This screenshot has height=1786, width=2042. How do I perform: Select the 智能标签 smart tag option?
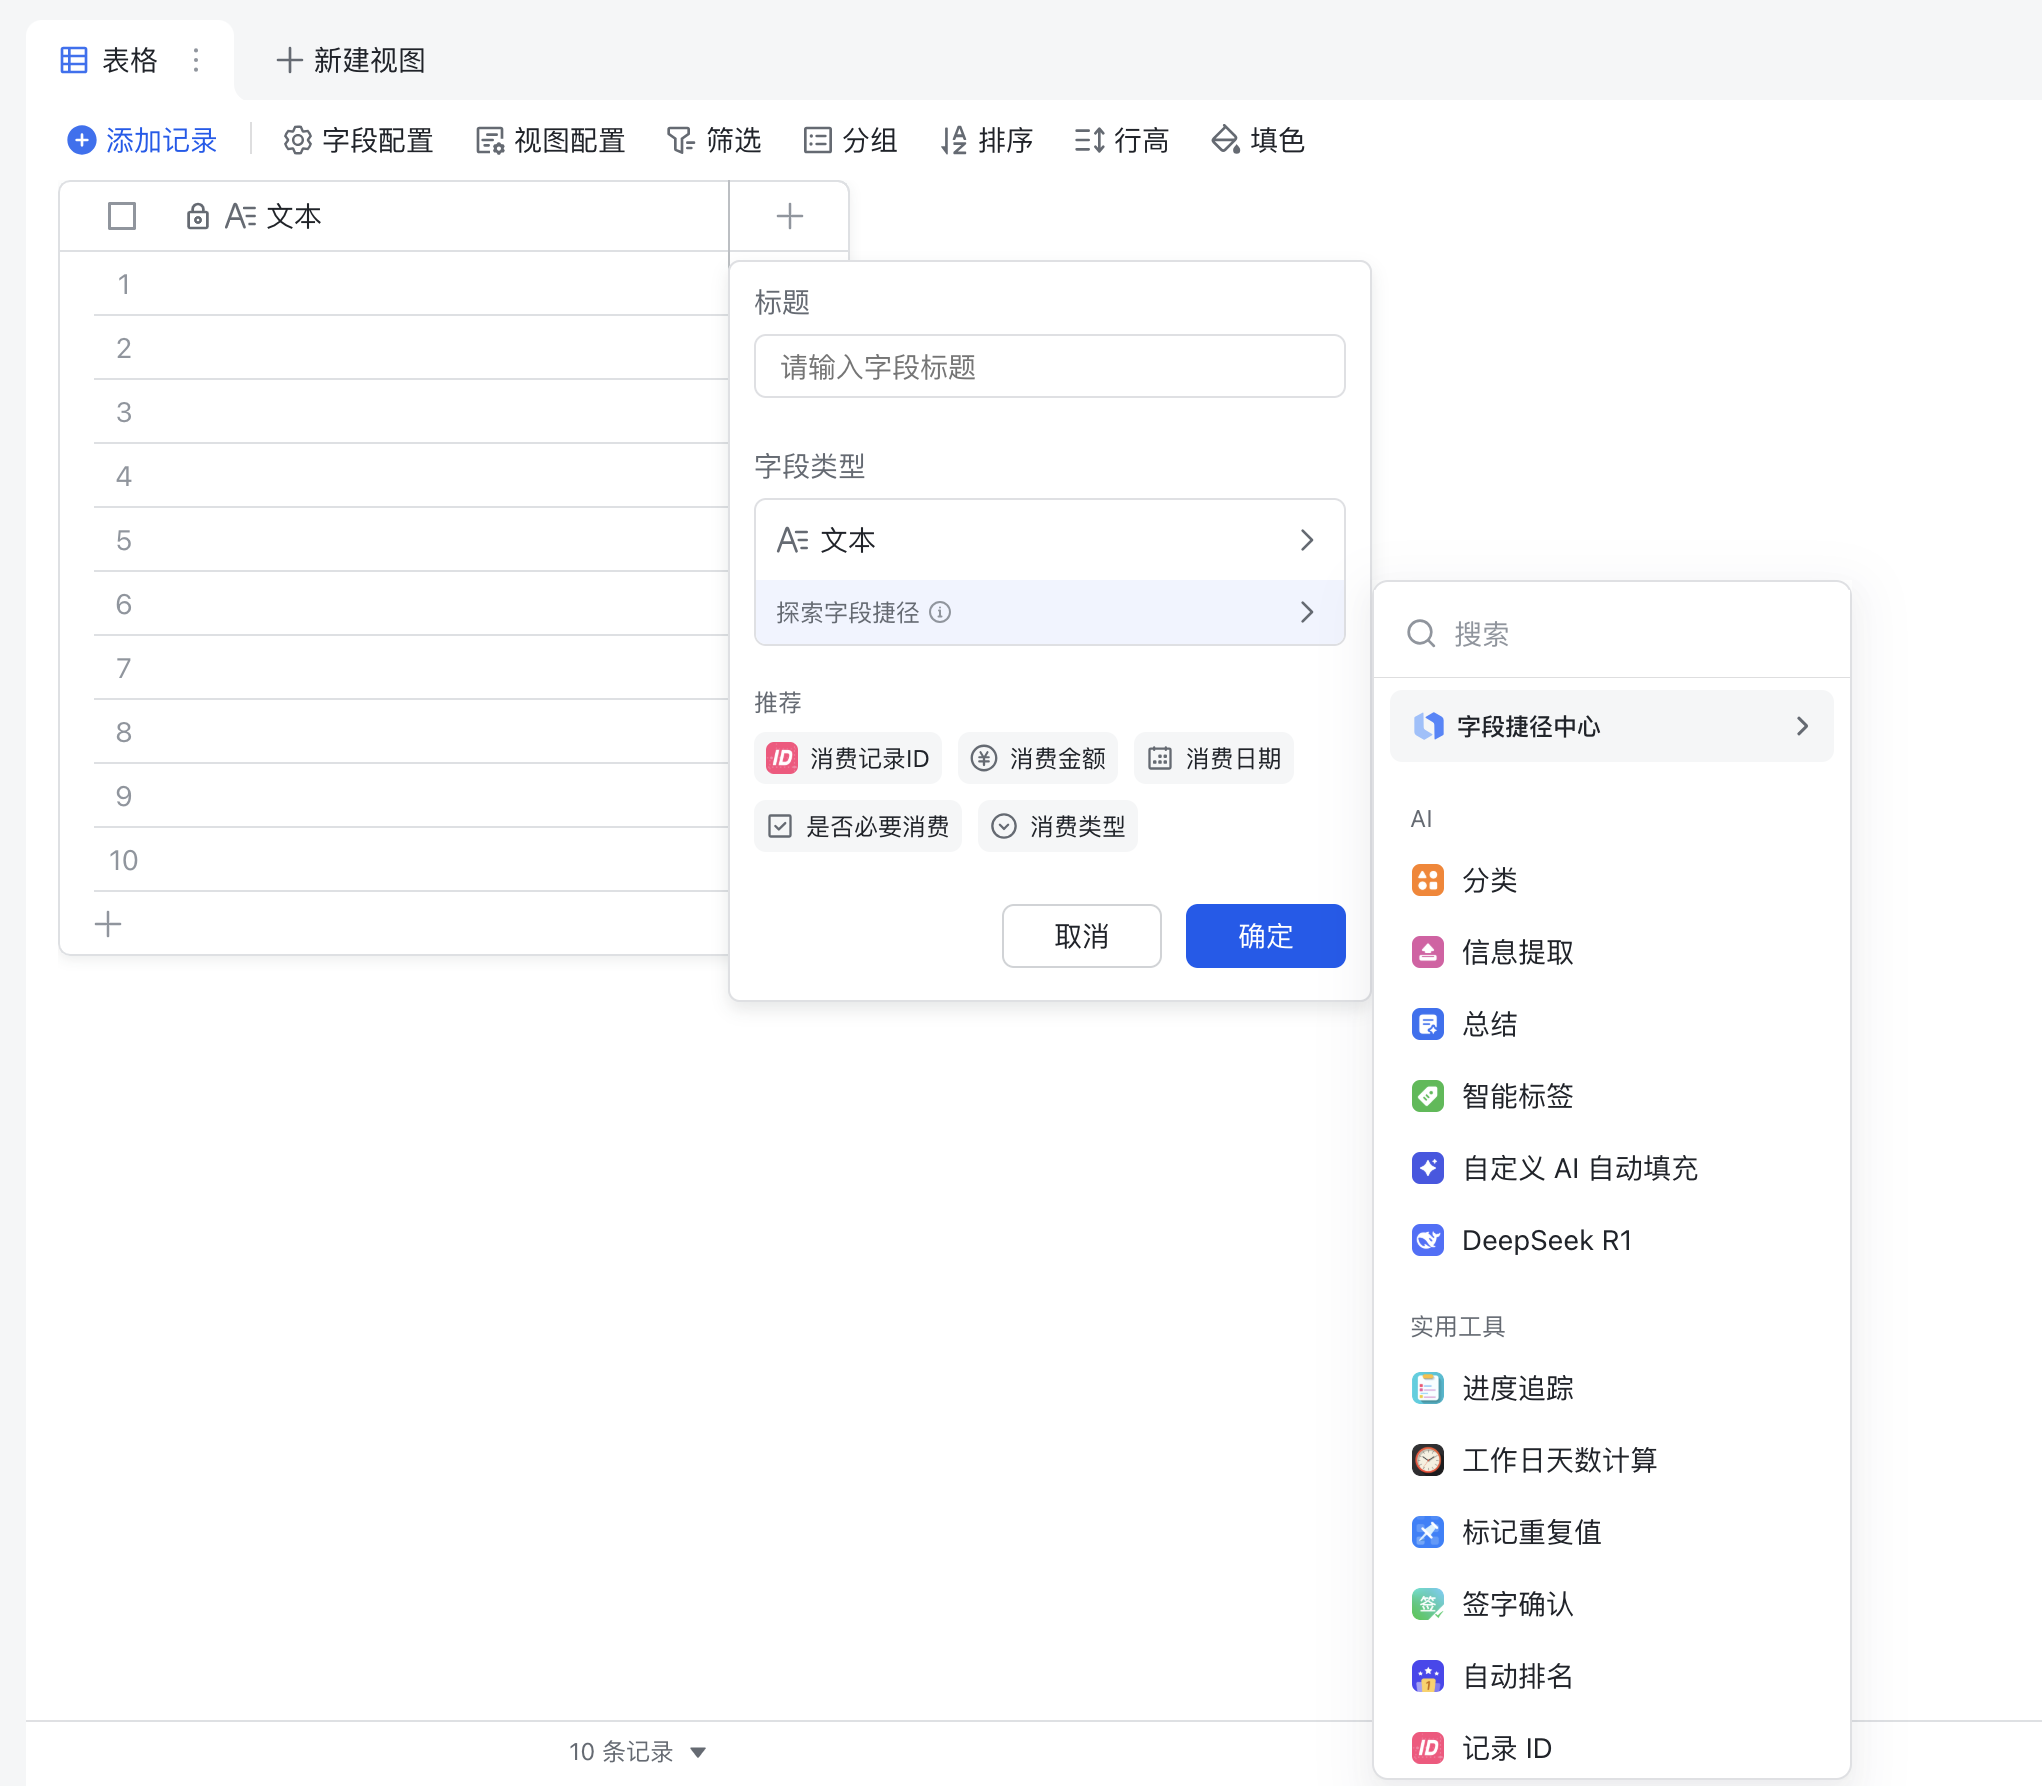tap(1517, 1096)
